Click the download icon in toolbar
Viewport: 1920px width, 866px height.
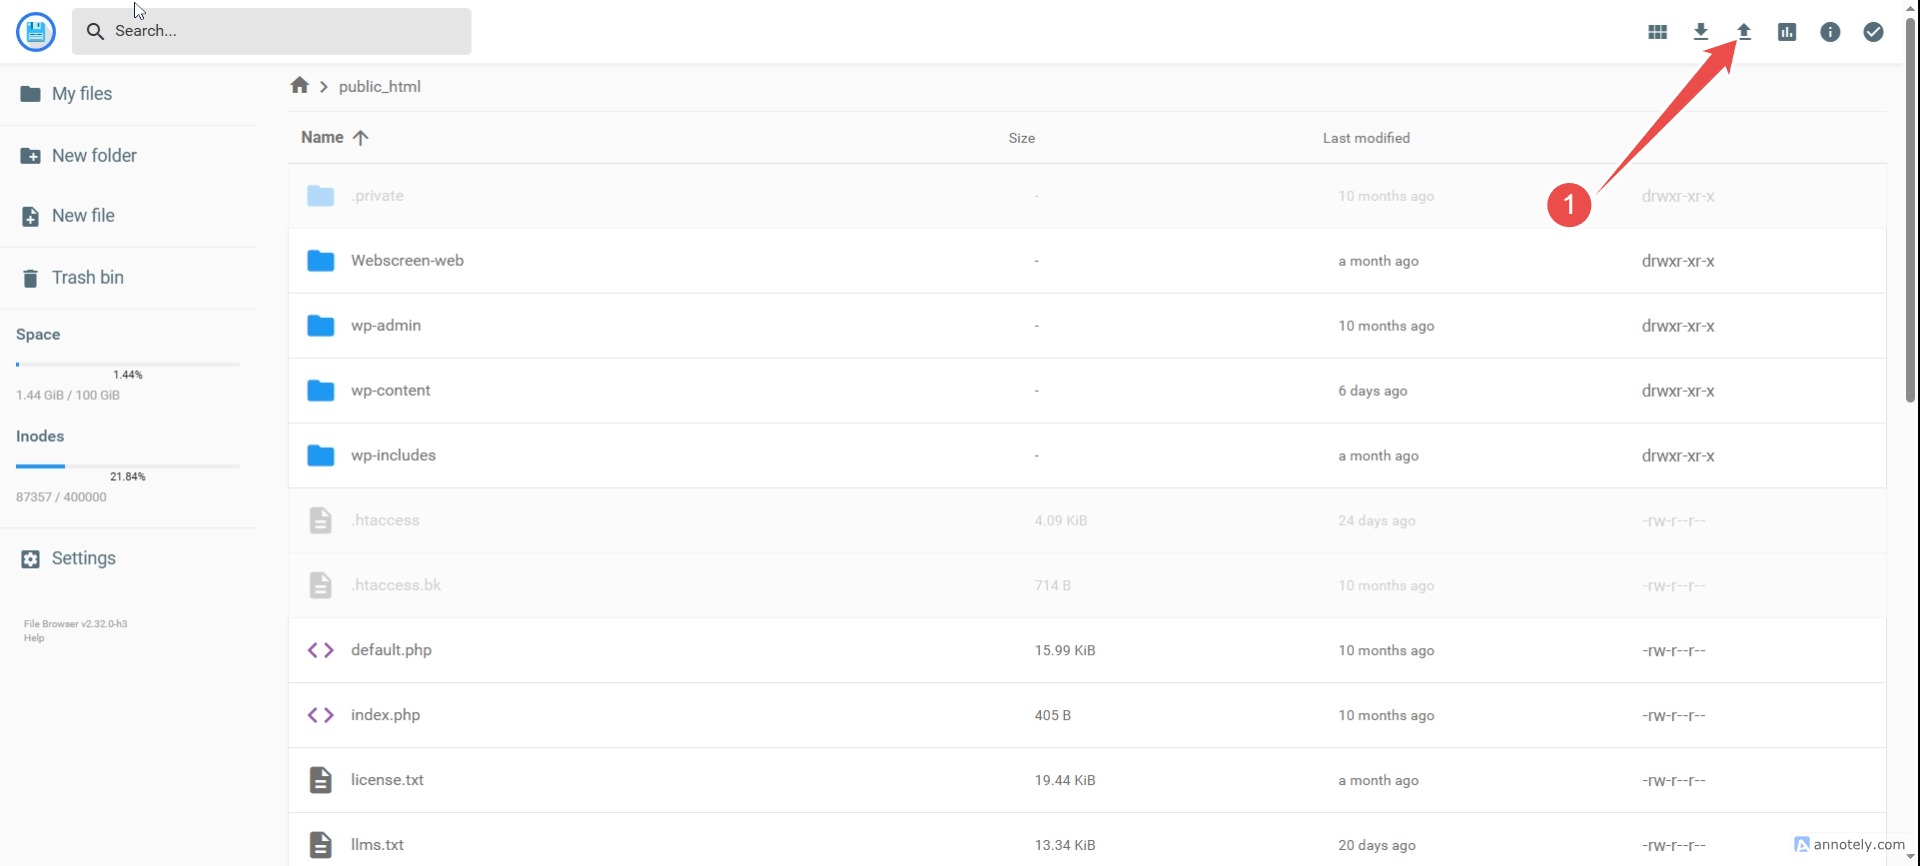click(1700, 32)
